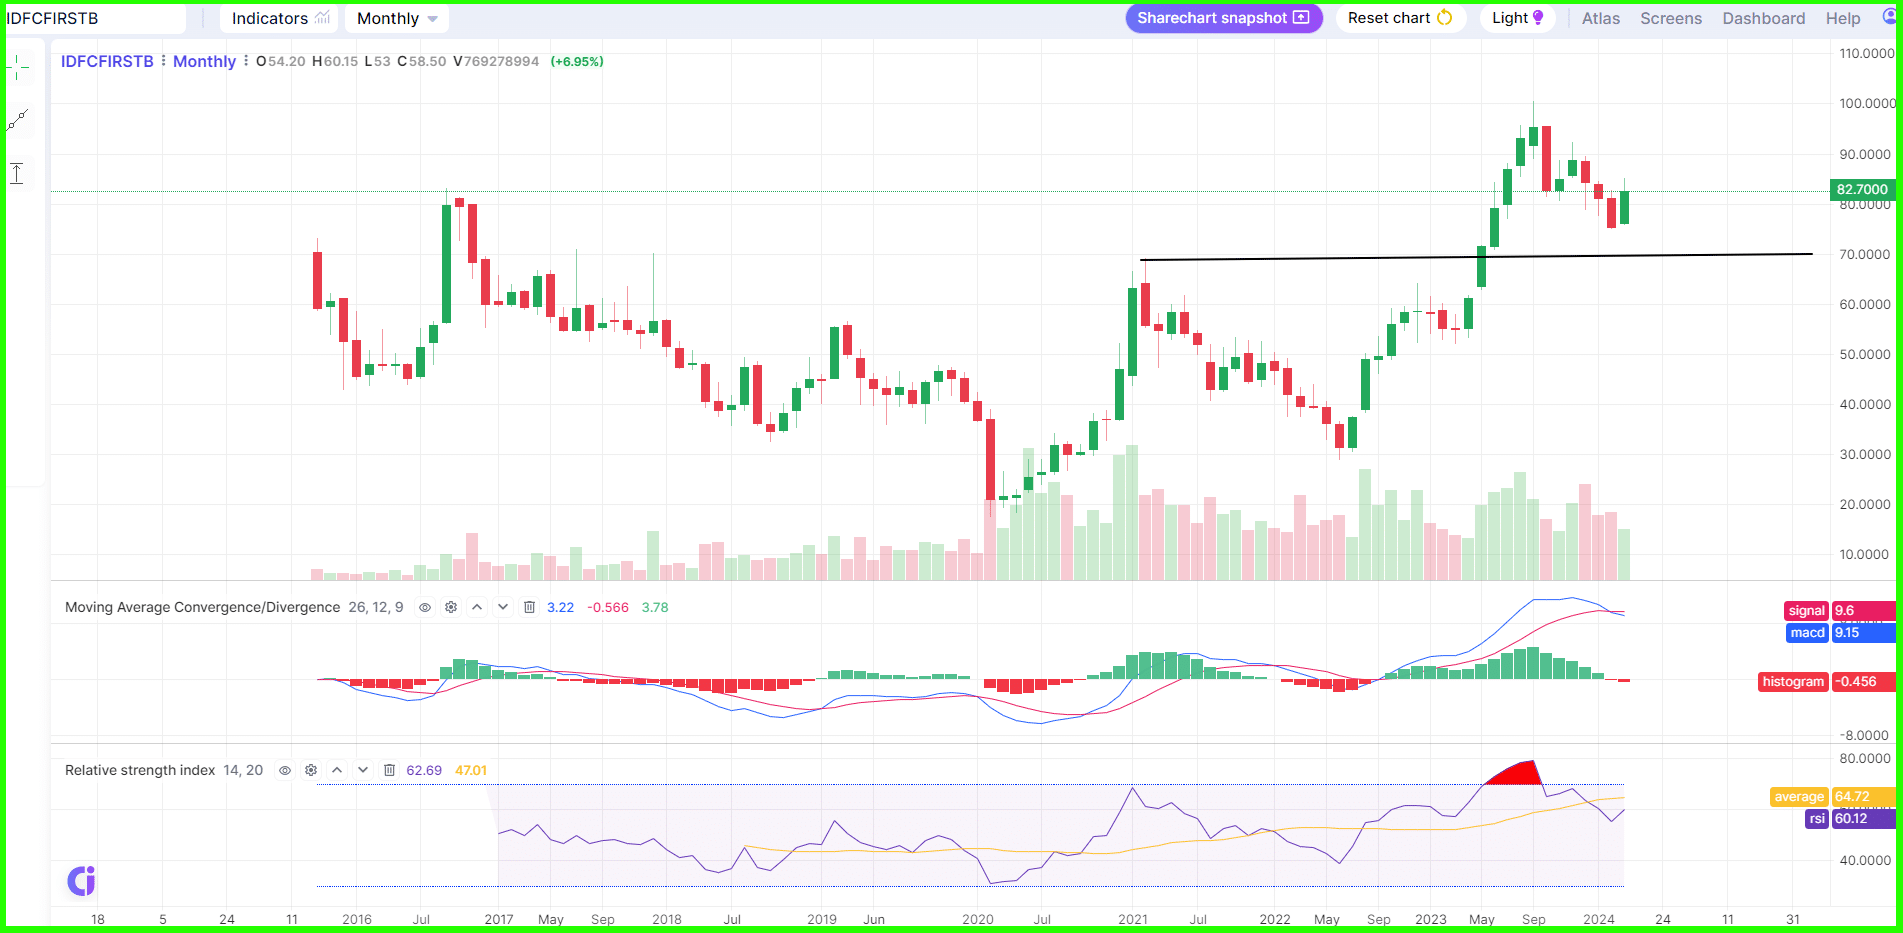Click the 100.0000 price axis label
1903x933 pixels.
coord(1867,104)
